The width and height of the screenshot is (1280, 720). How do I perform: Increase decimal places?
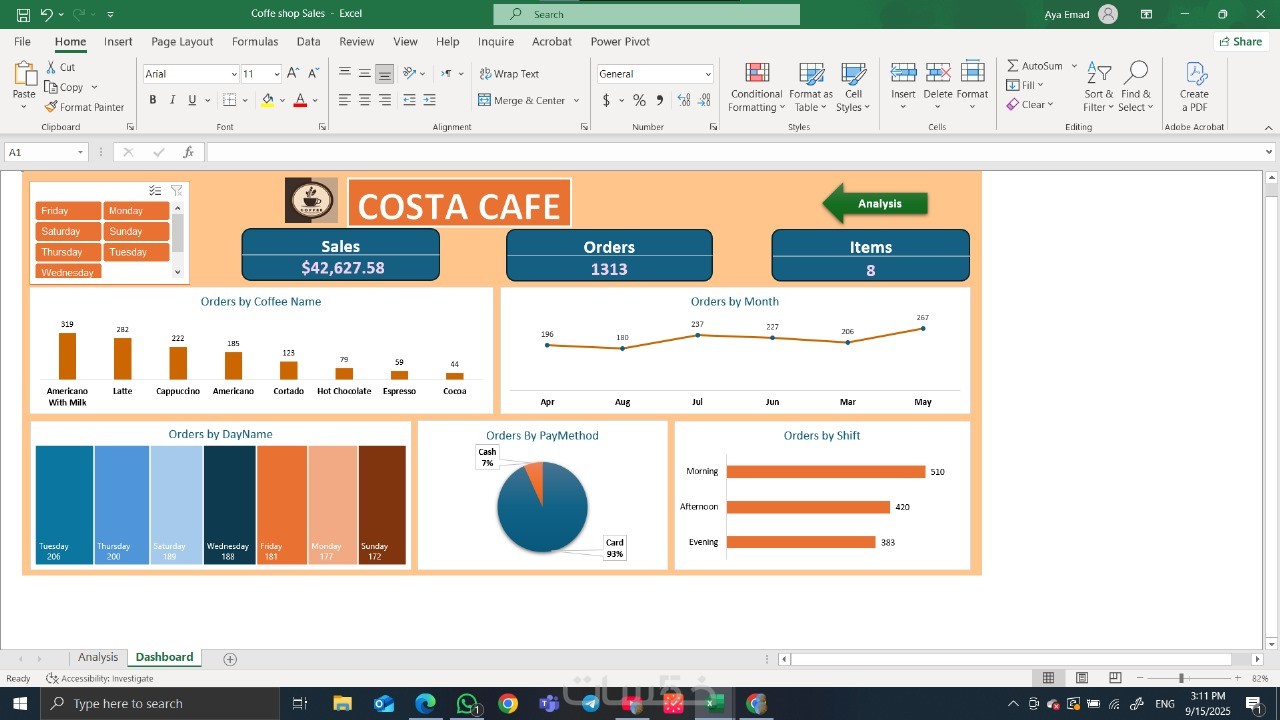[684, 100]
